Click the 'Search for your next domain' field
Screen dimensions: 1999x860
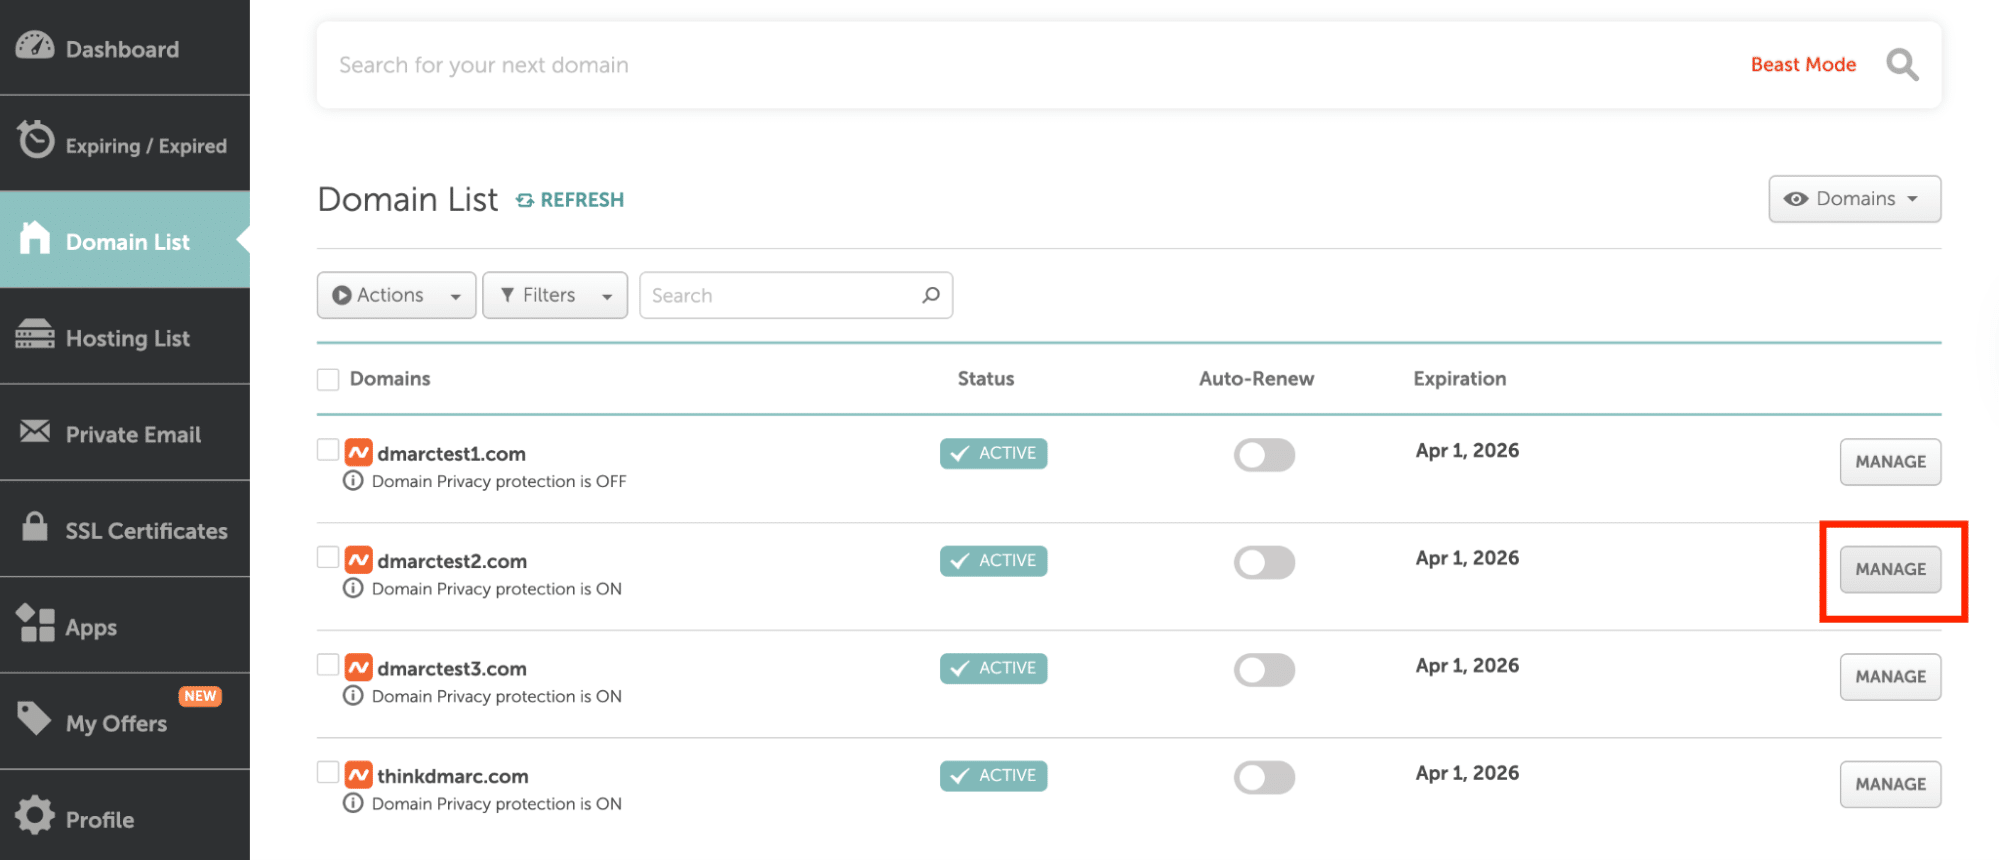pyautogui.click(x=1000, y=65)
